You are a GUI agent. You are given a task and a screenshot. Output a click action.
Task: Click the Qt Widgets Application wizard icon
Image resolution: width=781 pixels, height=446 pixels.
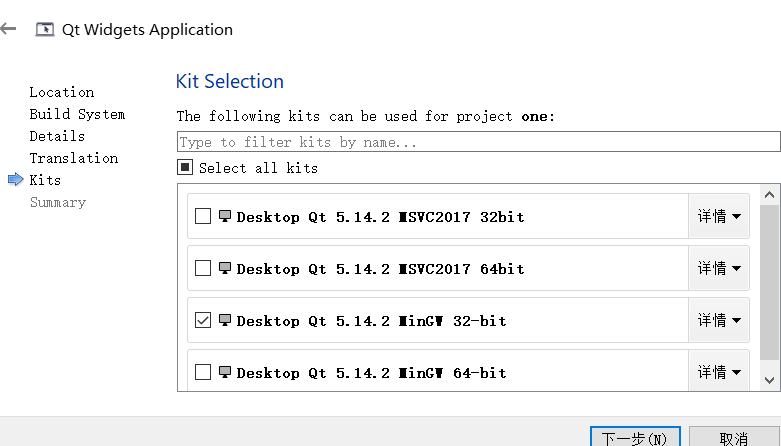click(x=44, y=29)
